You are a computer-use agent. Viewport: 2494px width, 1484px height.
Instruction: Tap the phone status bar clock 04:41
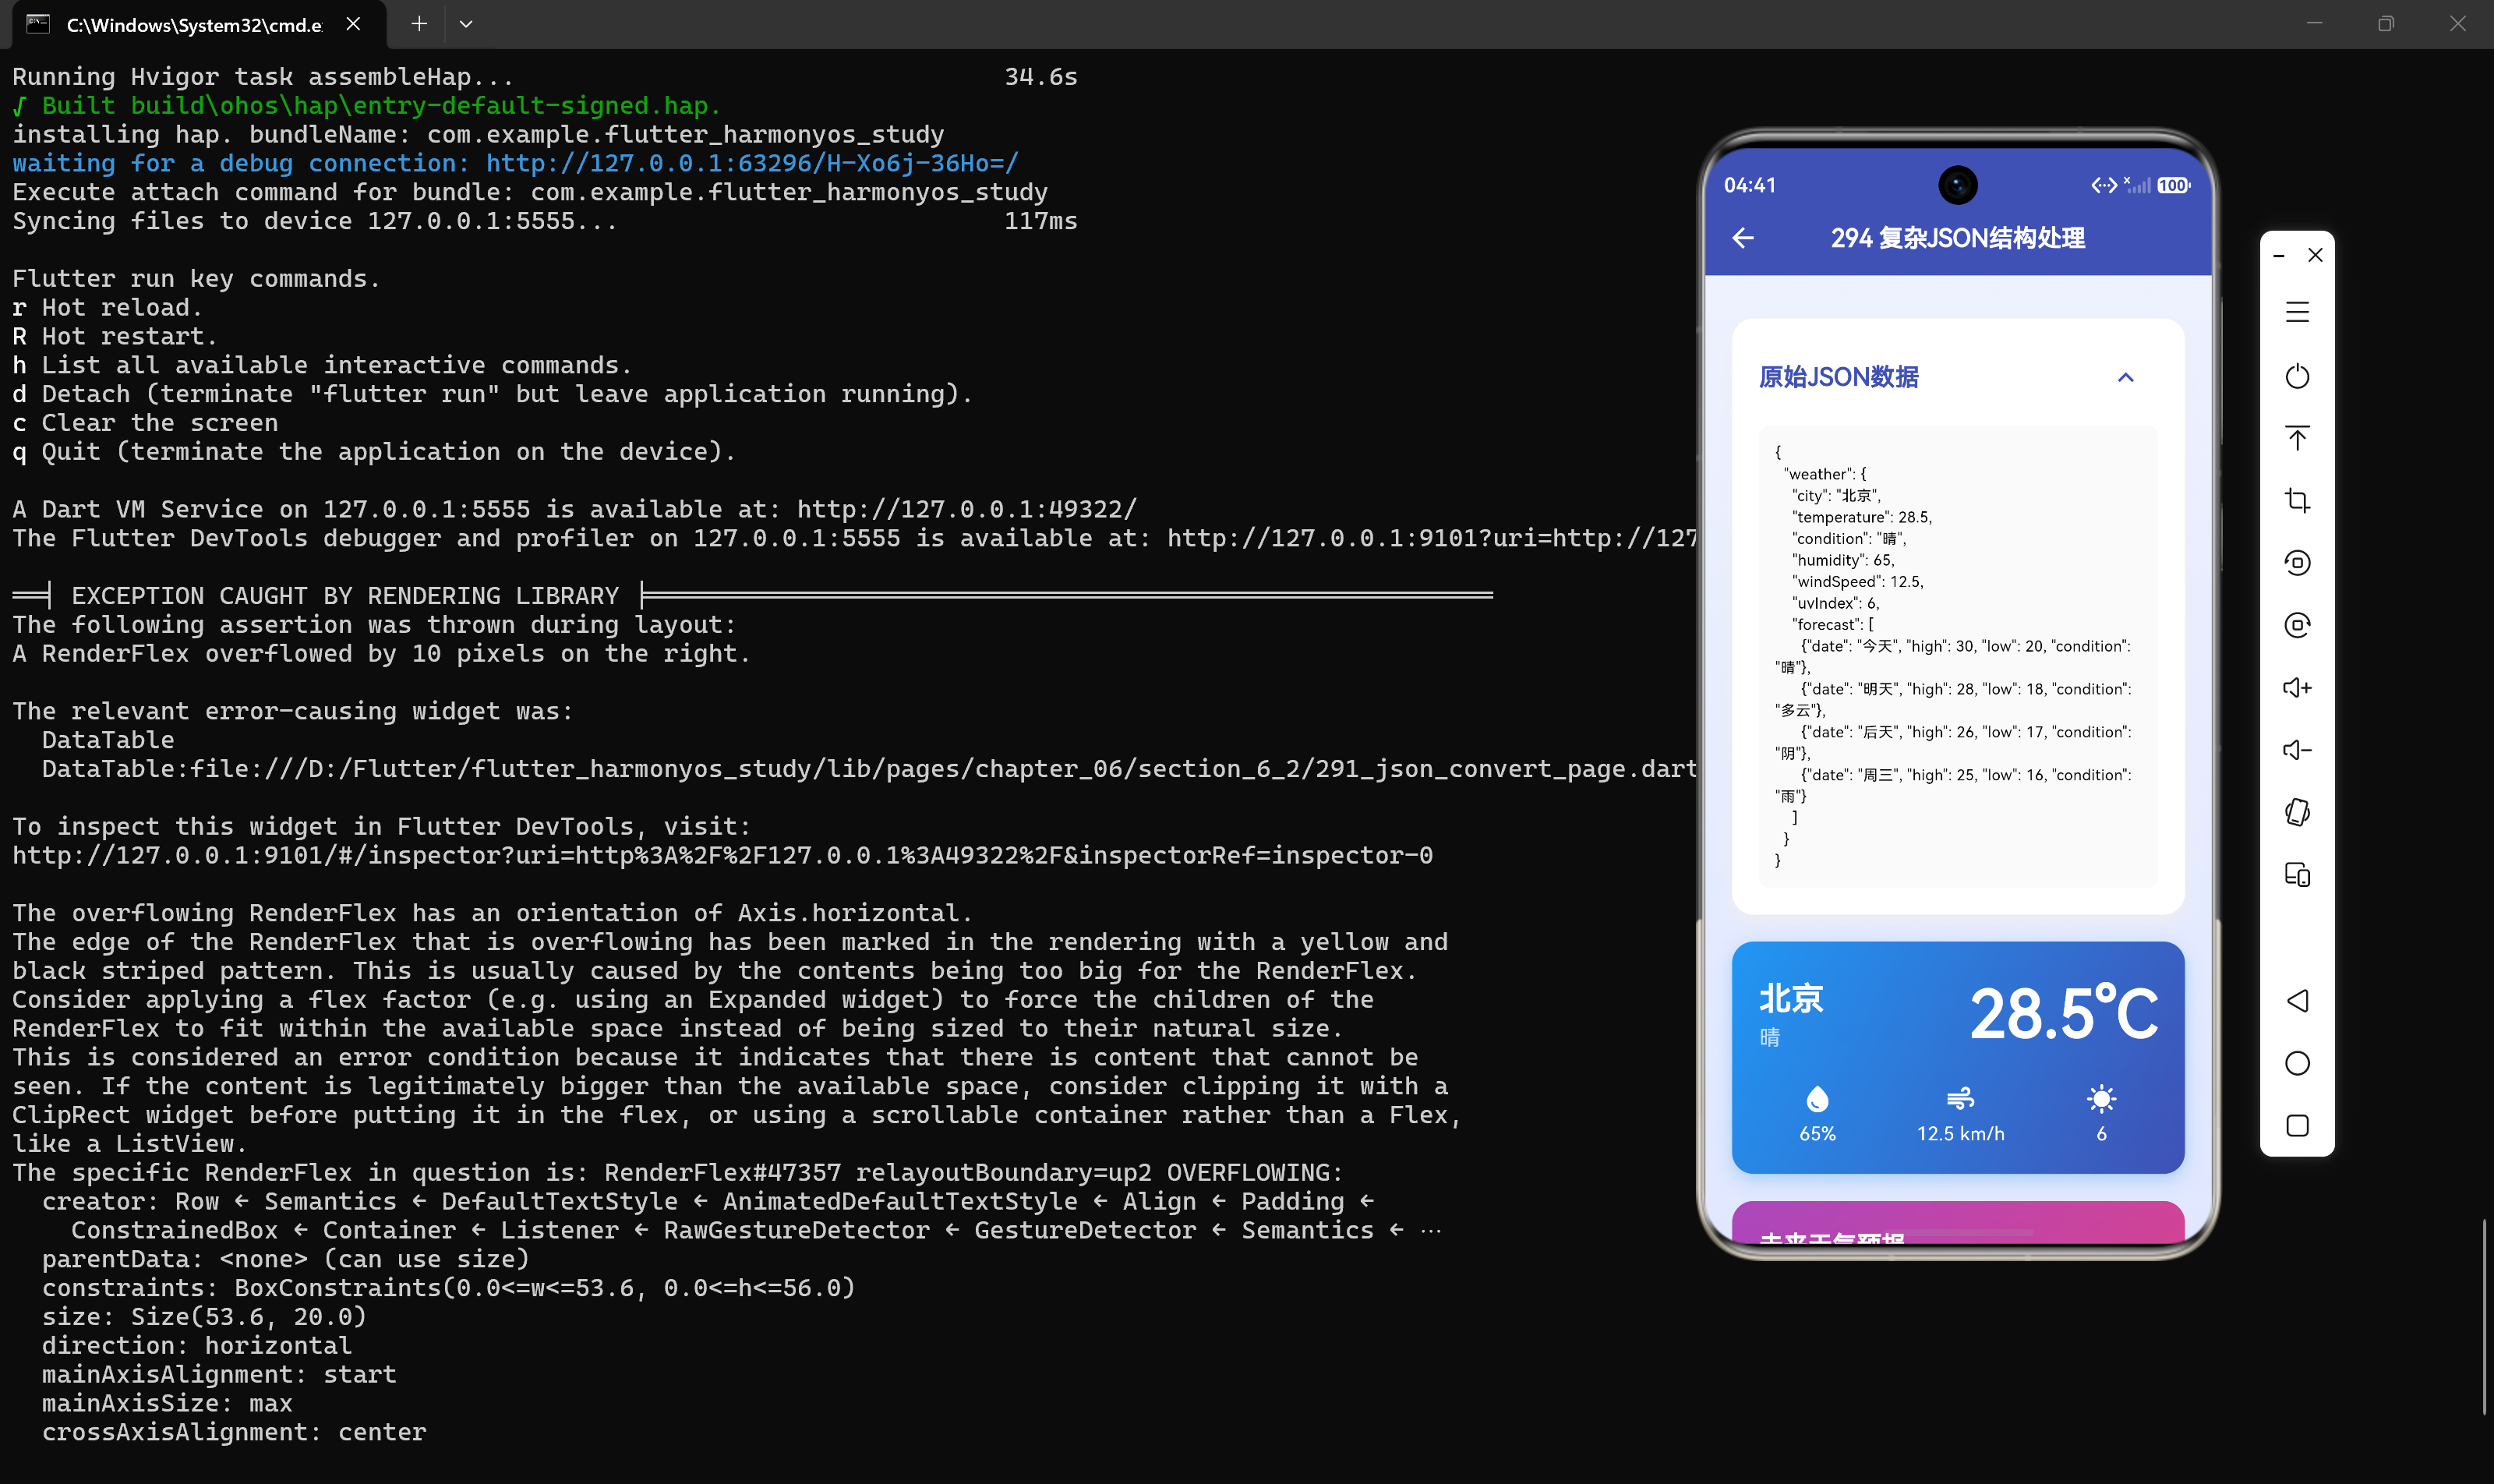[x=1750, y=186]
